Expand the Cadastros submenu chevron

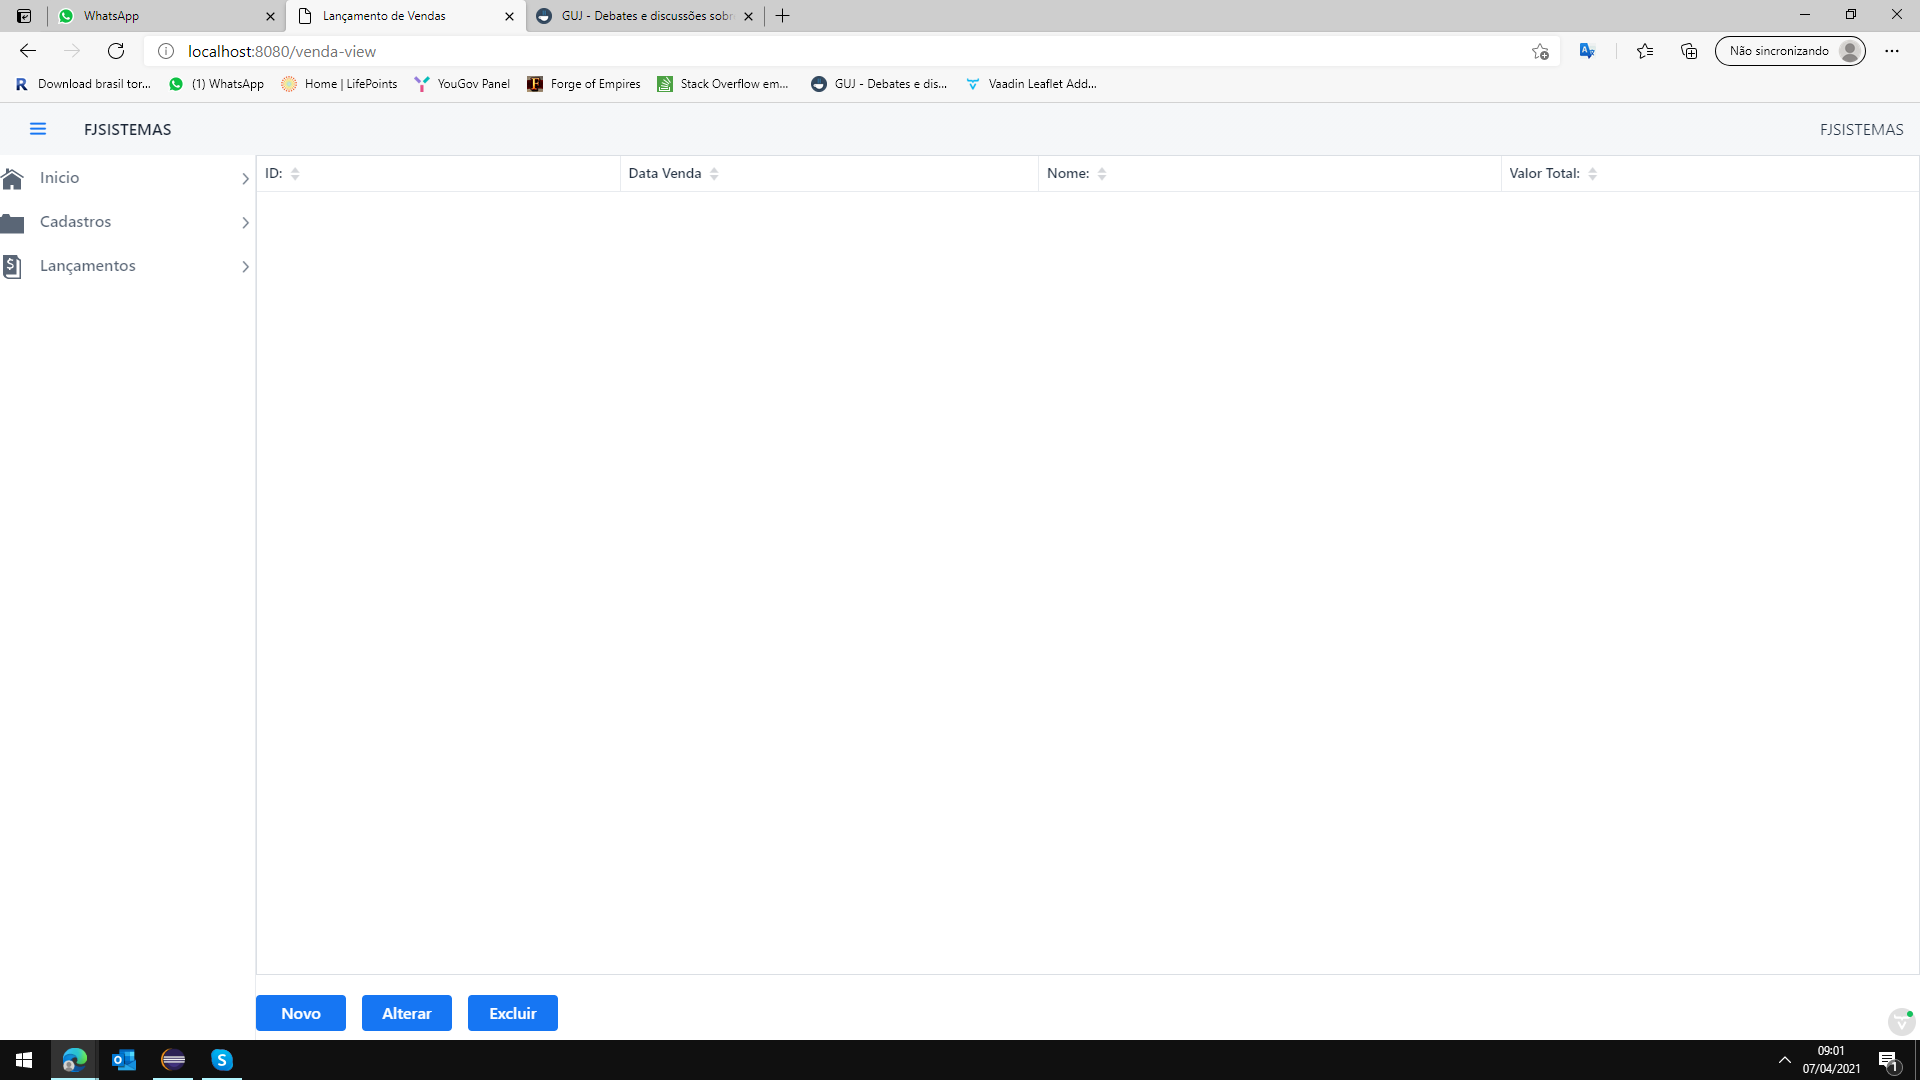[x=245, y=223]
